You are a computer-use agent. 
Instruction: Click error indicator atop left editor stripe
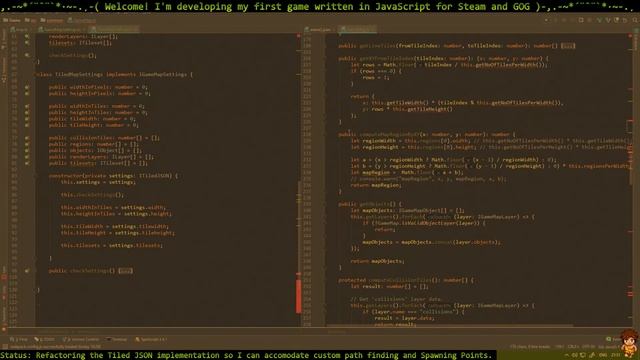point(298,36)
